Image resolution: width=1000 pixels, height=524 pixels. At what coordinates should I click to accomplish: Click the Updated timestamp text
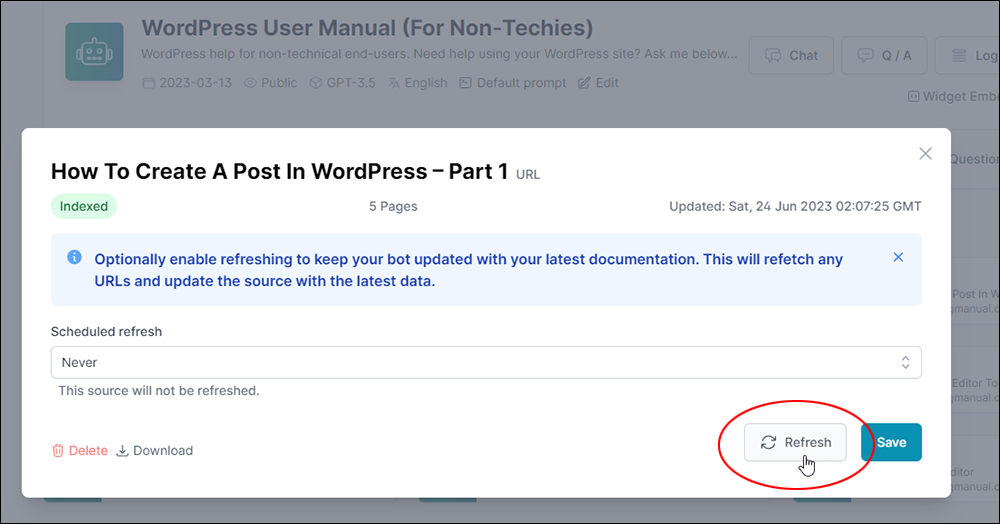pyautogui.click(x=795, y=207)
